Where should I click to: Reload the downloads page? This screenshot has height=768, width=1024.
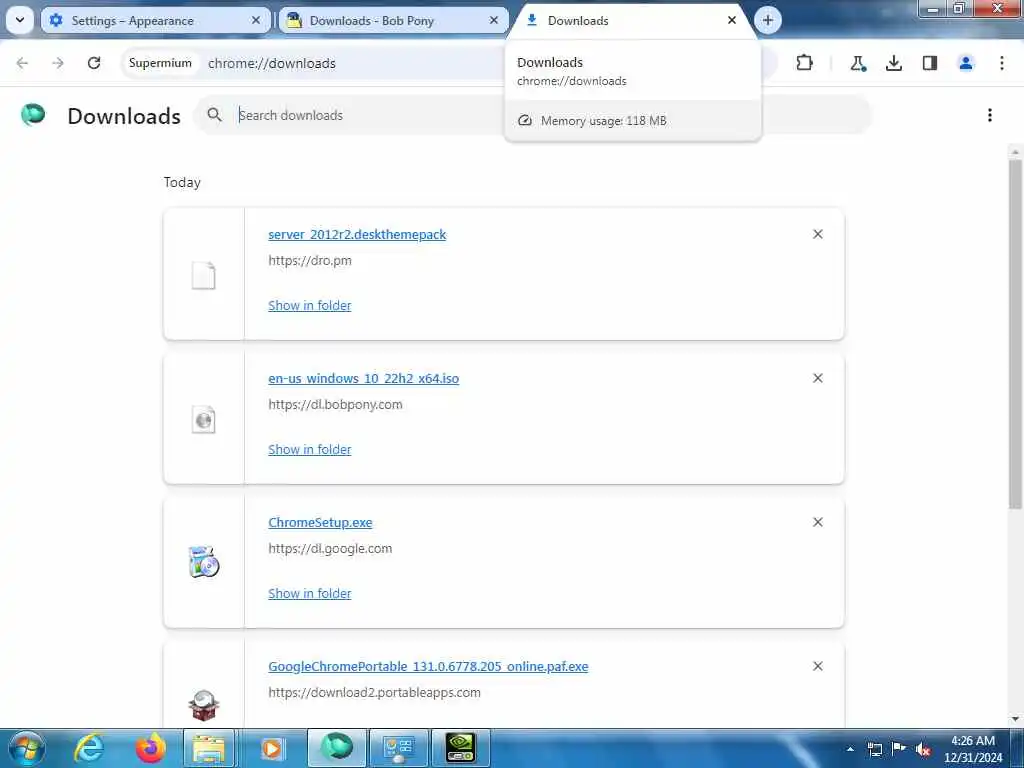point(94,63)
